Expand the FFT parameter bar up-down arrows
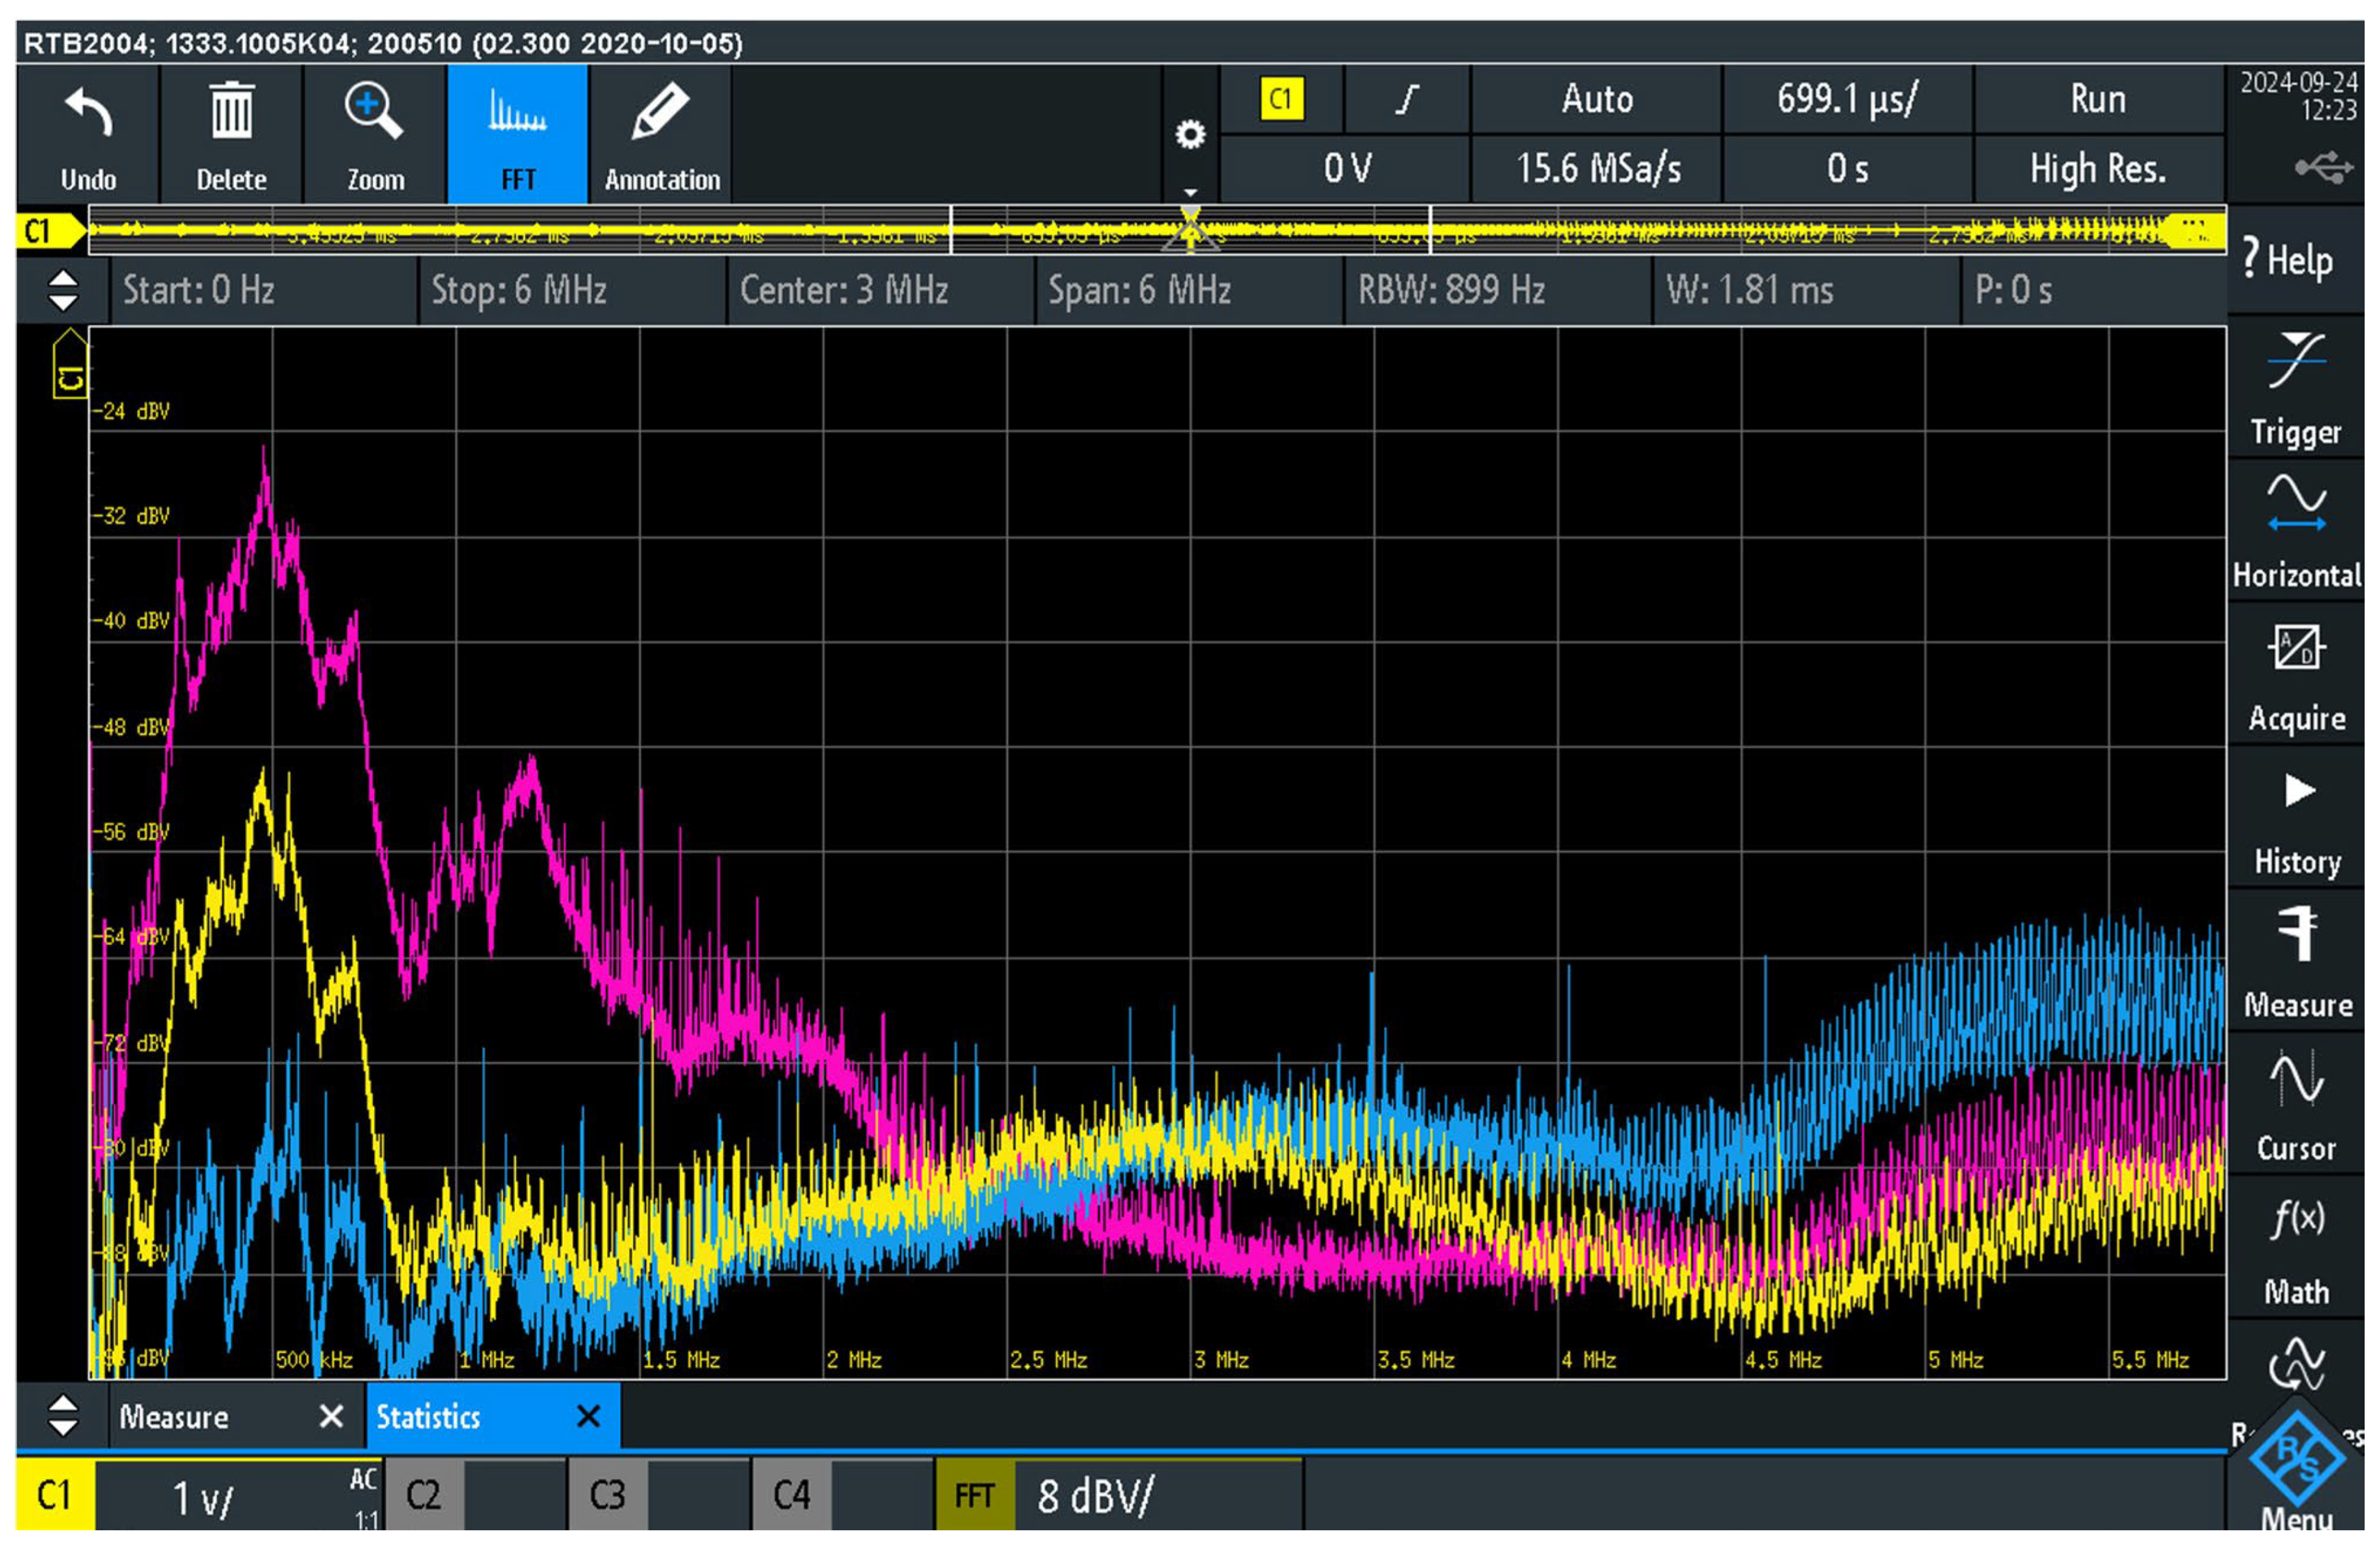 (x=63, y=290)
